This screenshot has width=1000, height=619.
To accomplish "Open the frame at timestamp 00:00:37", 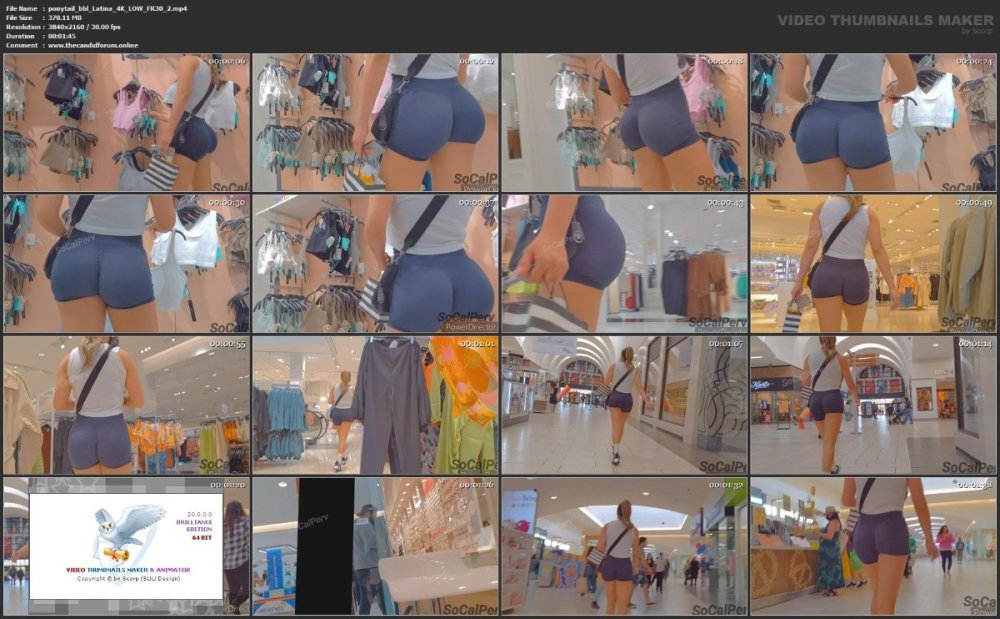I will tap(376, 264).
